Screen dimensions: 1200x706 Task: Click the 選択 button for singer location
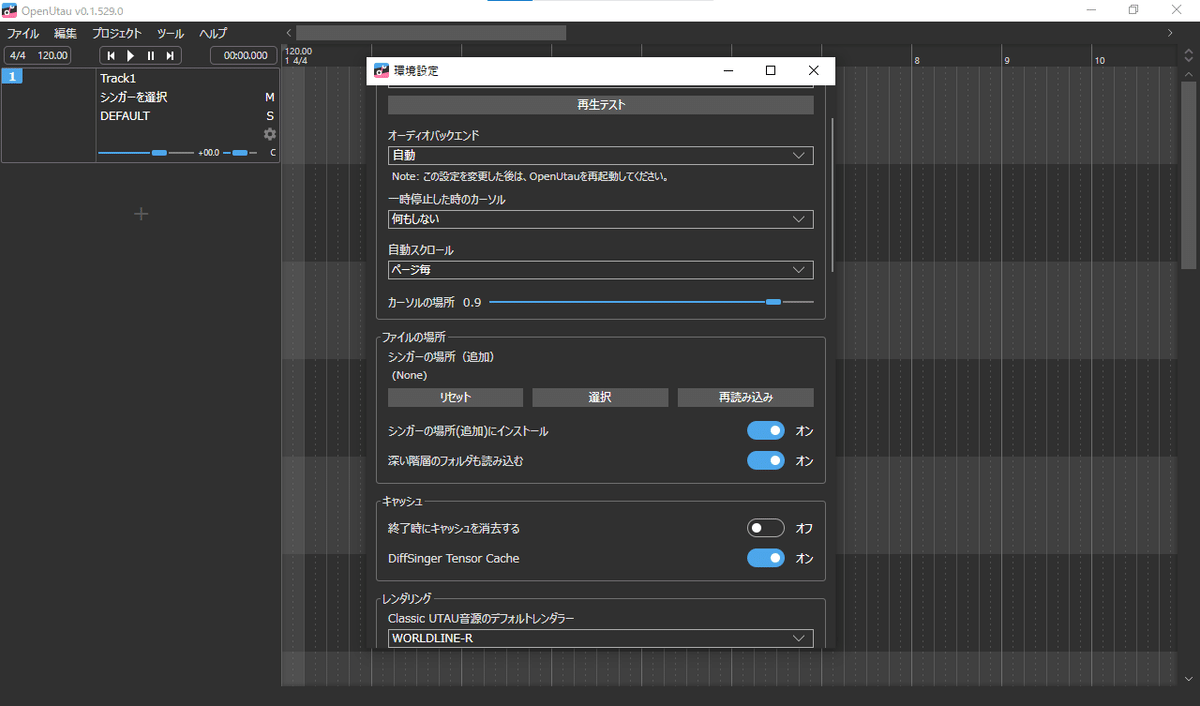pos(600,398)
